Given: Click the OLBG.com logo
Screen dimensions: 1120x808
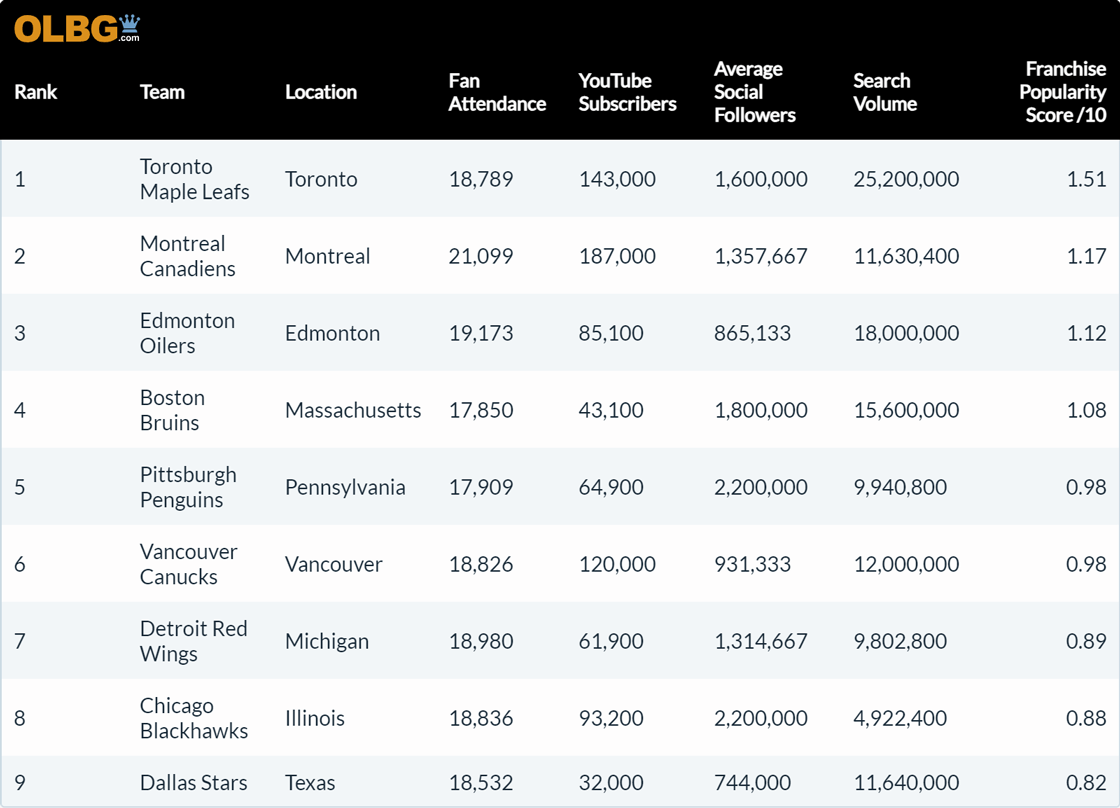Looking at the screenshot, I should (x=77, y=29).
